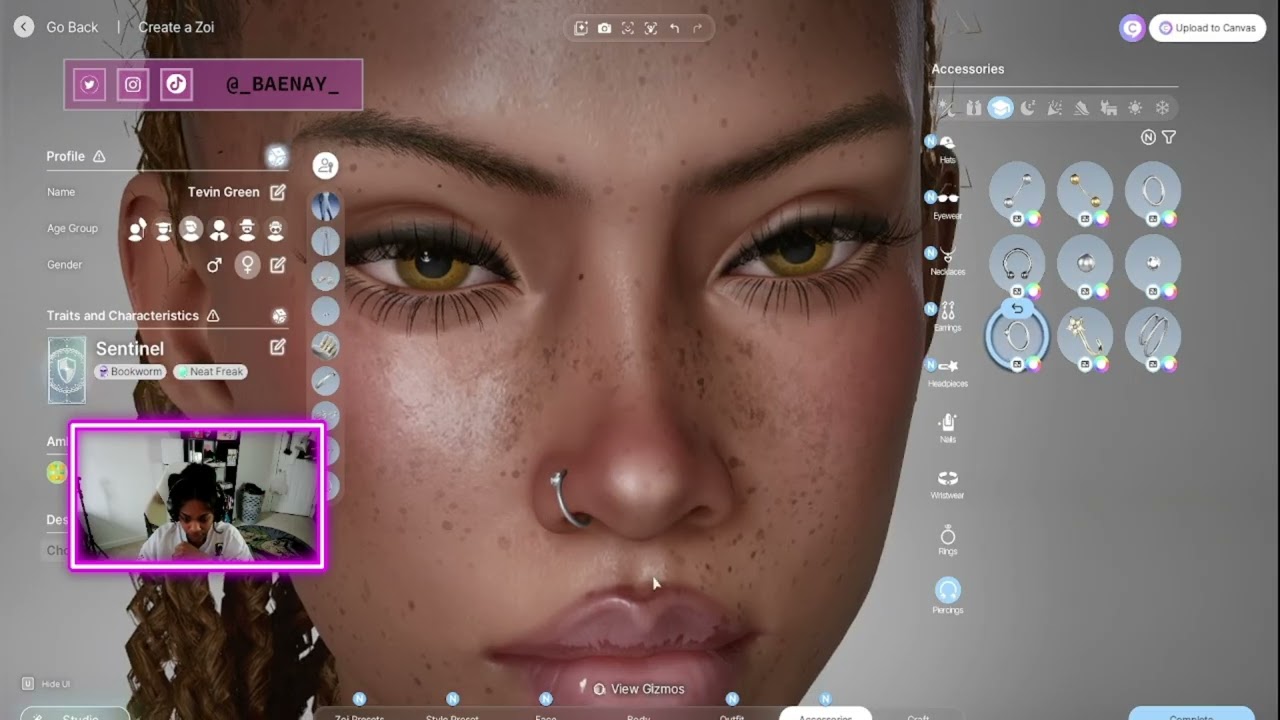Click the Accessories panel heading
1280x720 pixels.
967,69
